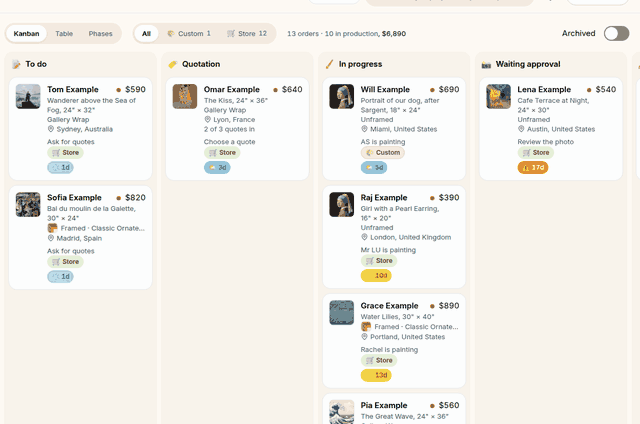Click location pin beside Miami, United States

point(364,129)
